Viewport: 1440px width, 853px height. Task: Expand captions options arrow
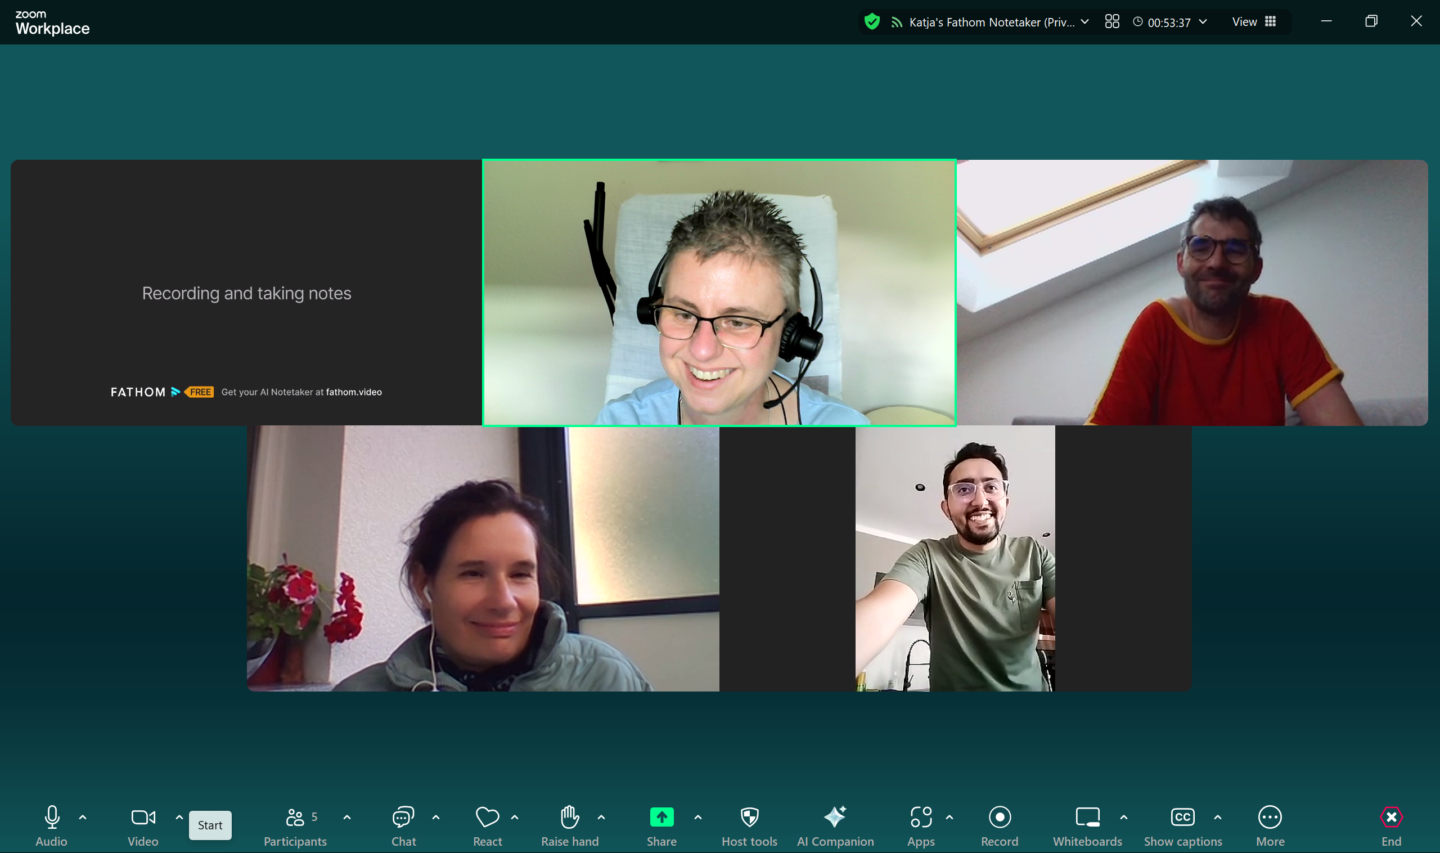point(1218,817)
